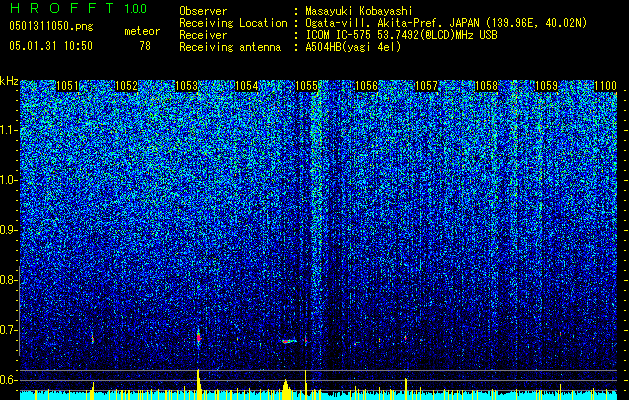This screenshot has width=629, height=400.
Task: Click the date stamp 05.01.31 10:50
Action: click(x=51, y=46)
